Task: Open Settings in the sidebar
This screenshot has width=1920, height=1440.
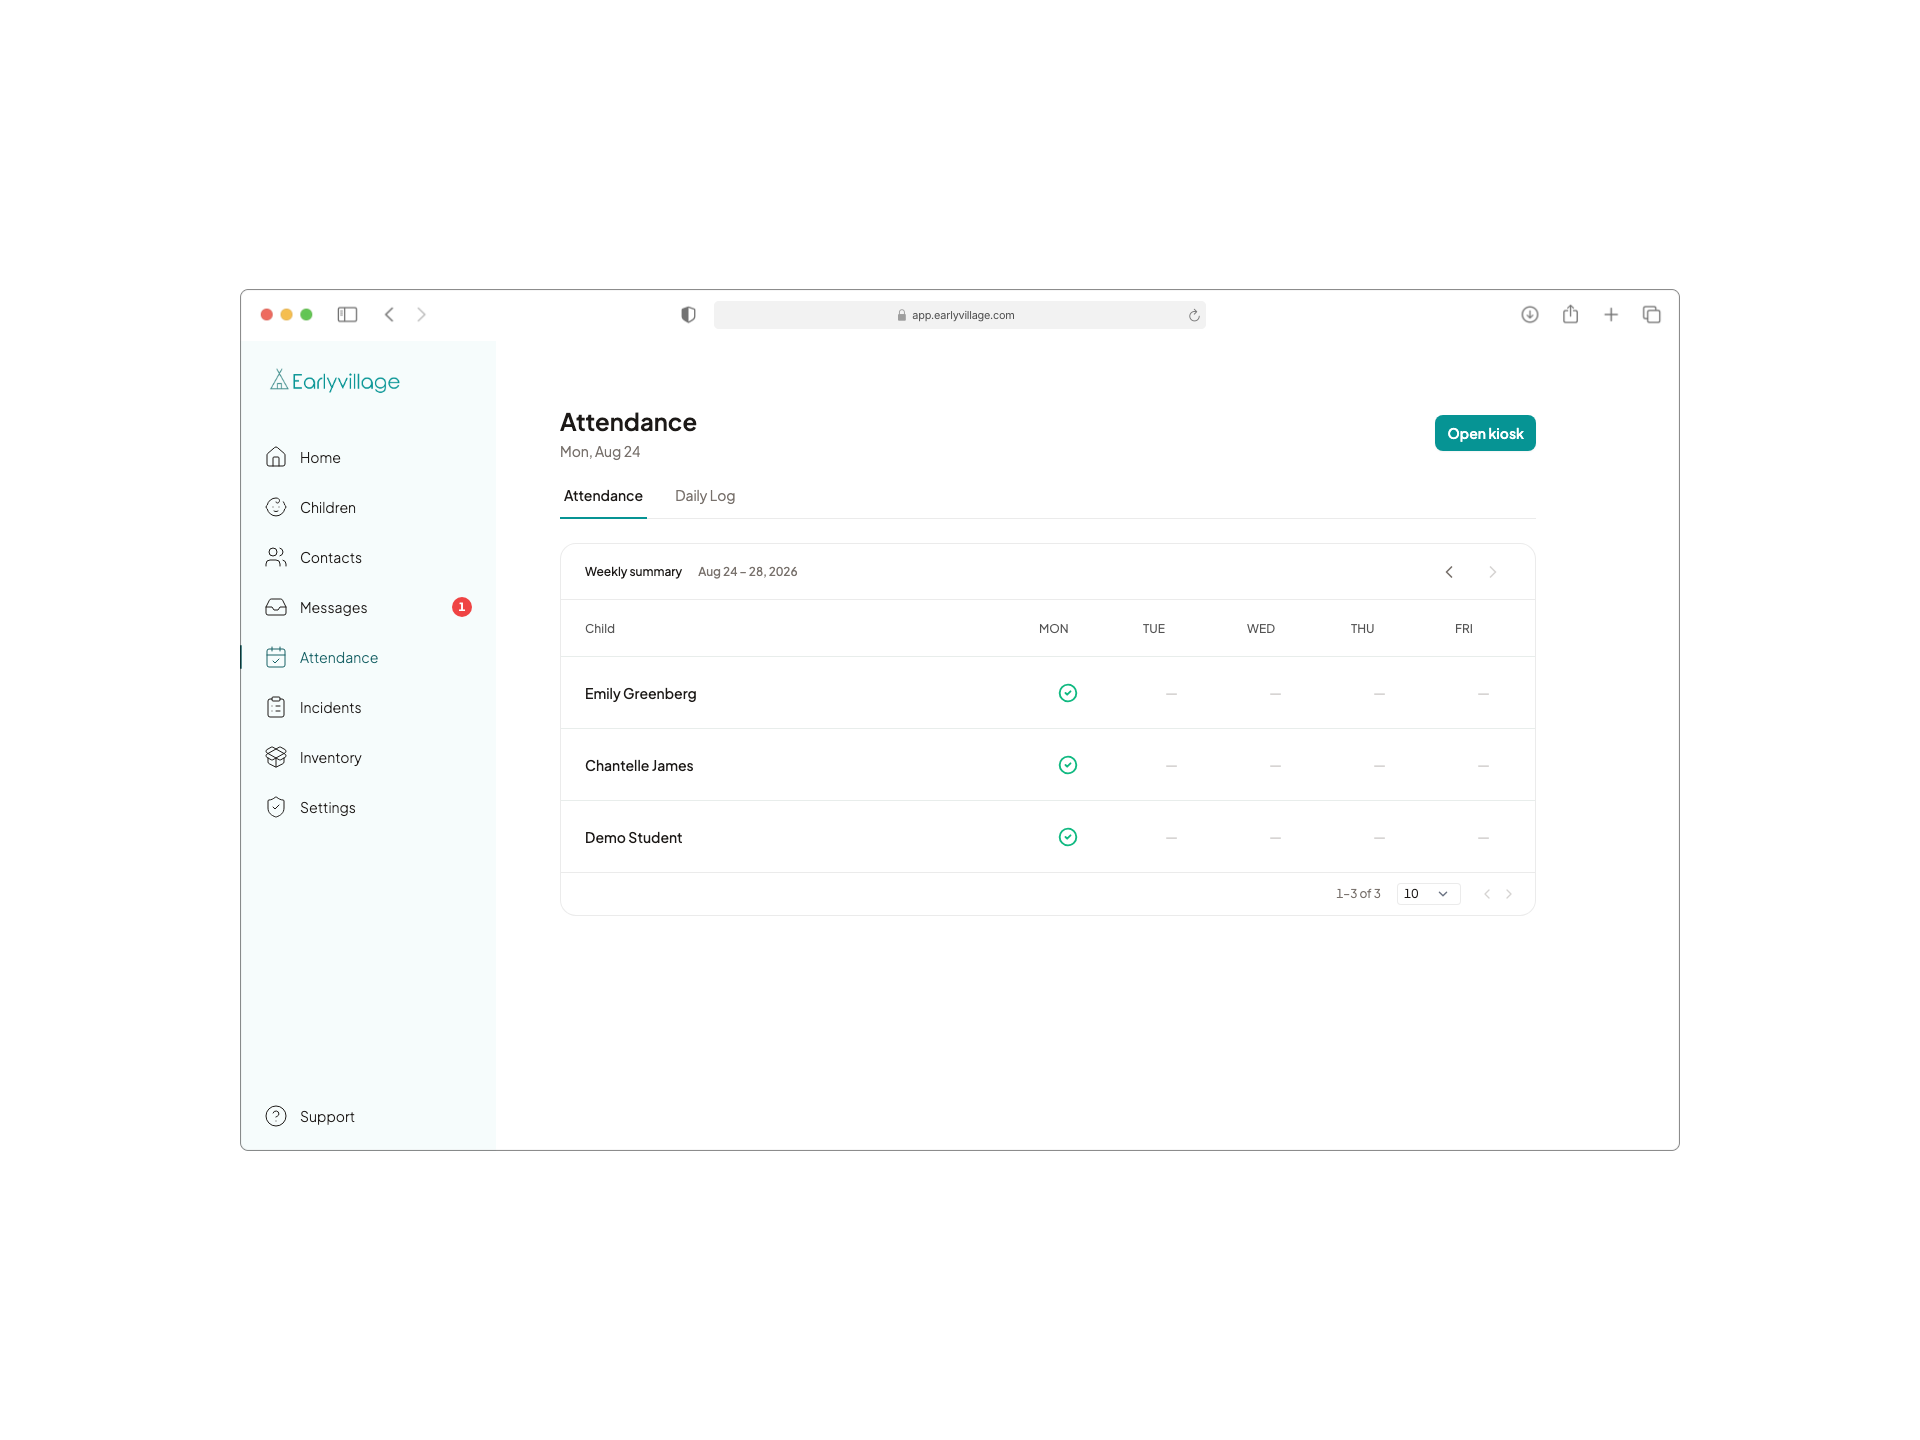Action: 368,807
